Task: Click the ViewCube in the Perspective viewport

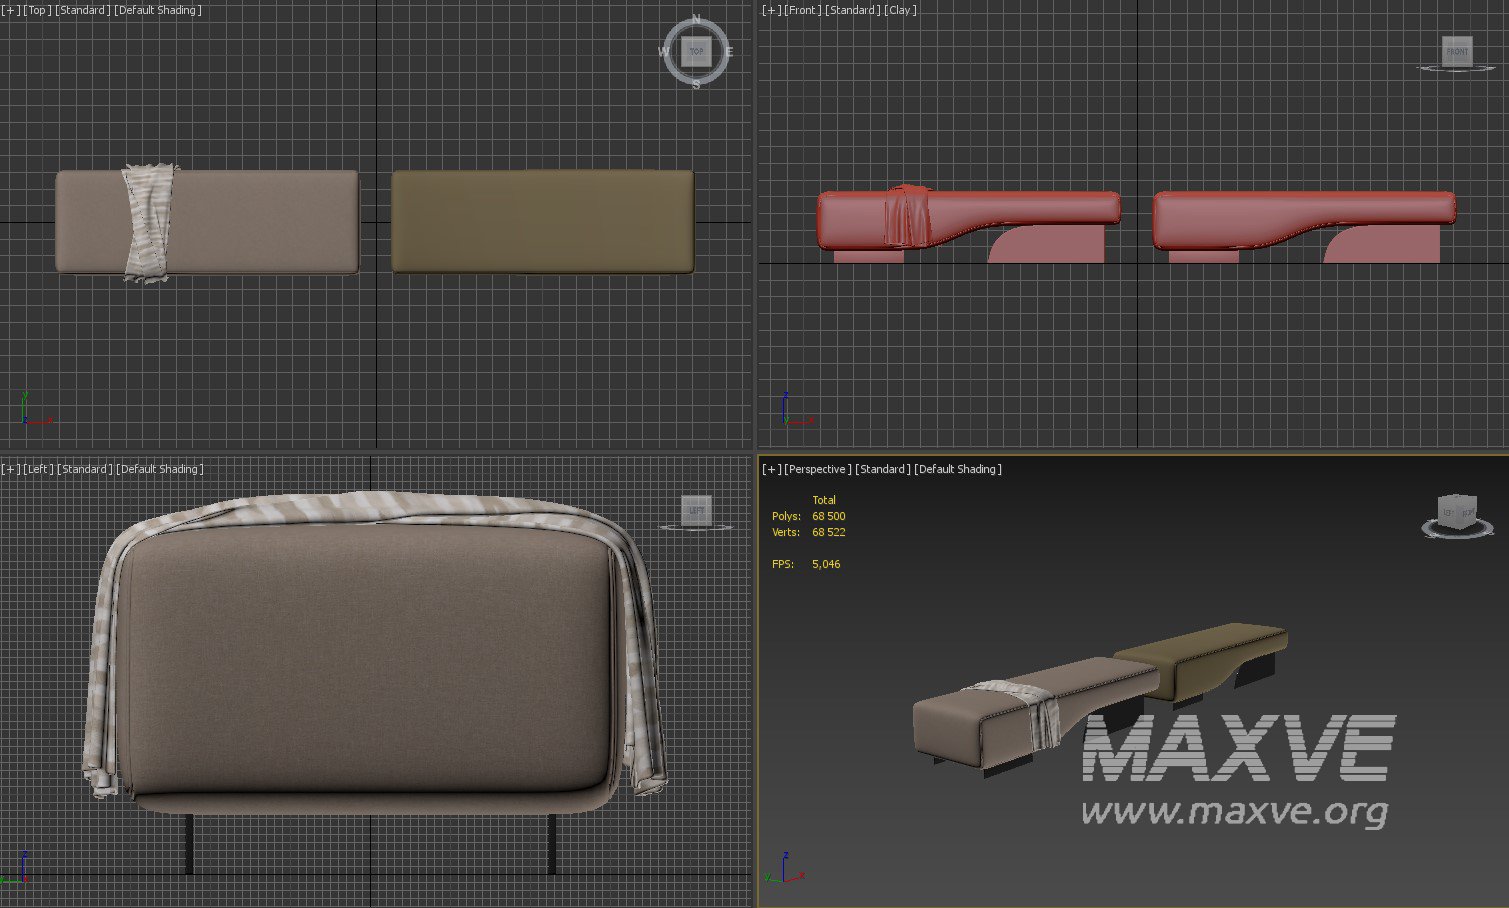Action: pos(1456,513)
